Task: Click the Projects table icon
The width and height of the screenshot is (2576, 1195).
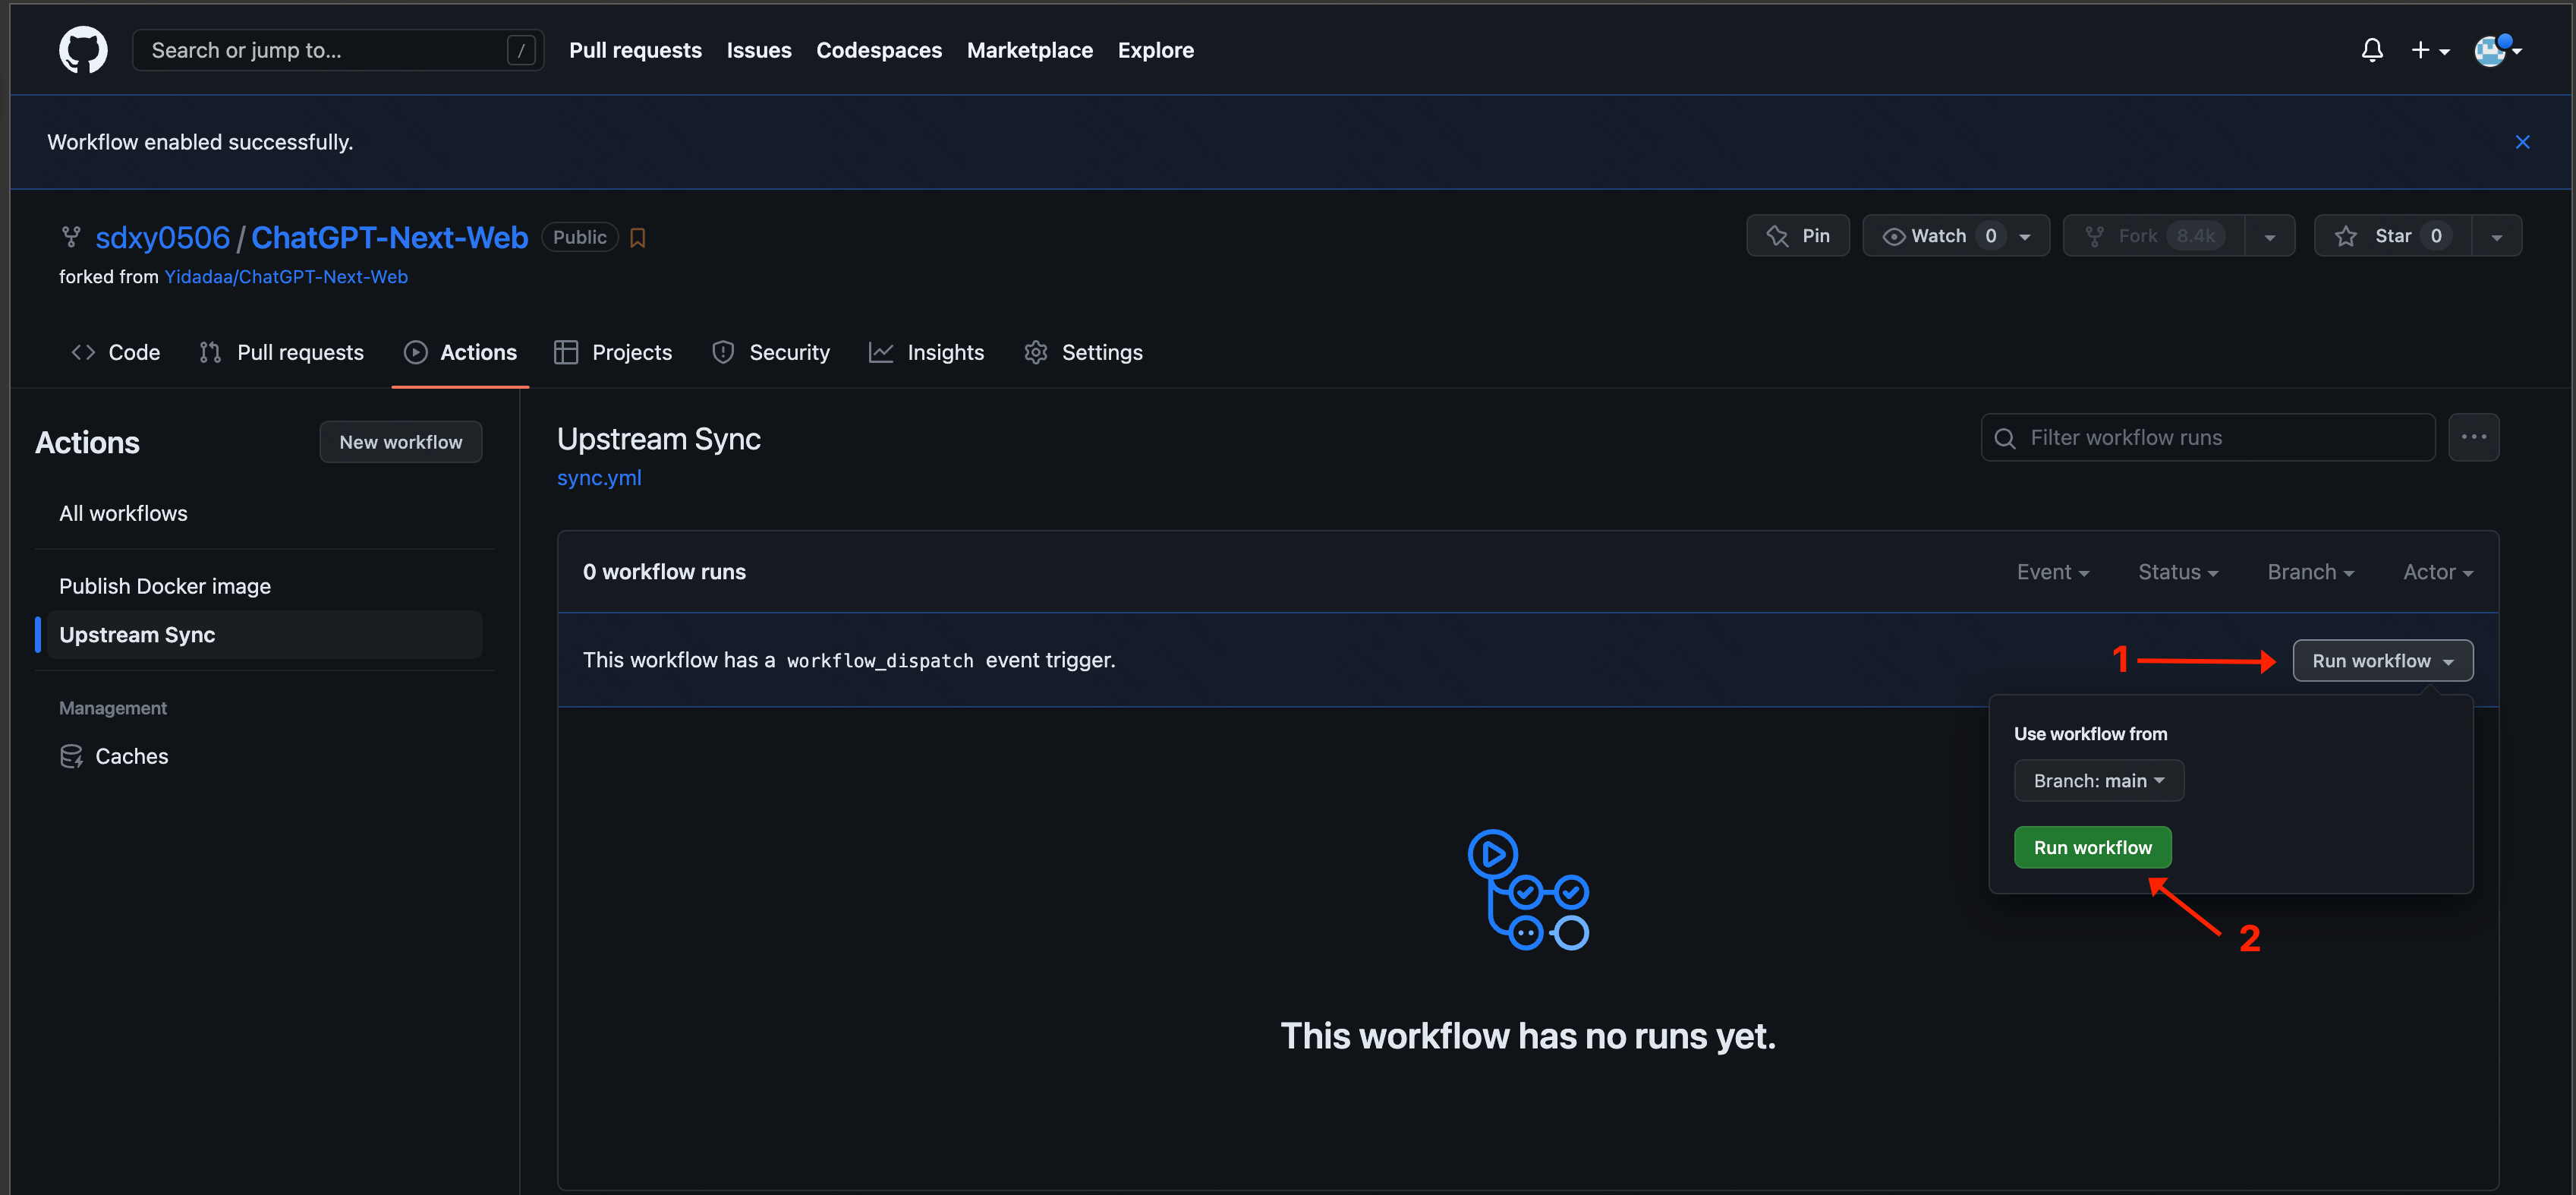Action: pos(566,352)
